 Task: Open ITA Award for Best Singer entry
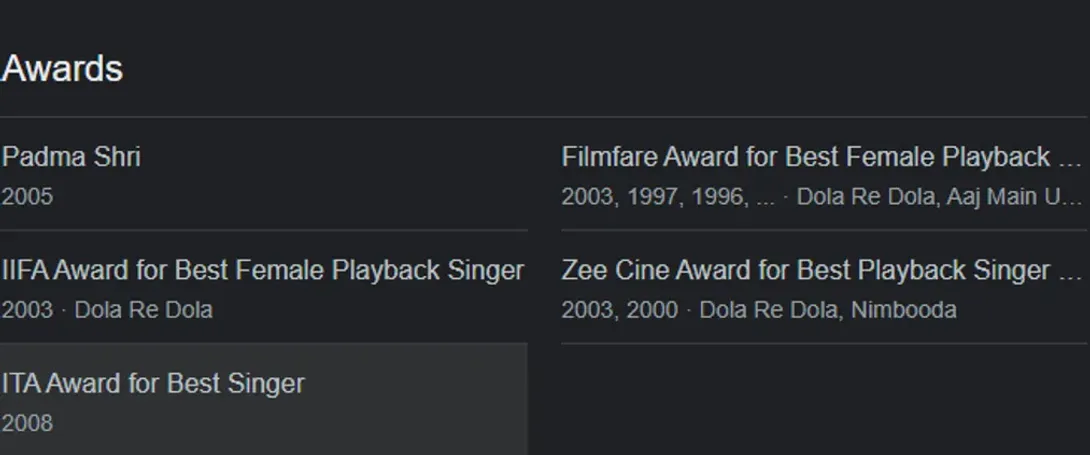click(x=153, y=383)
